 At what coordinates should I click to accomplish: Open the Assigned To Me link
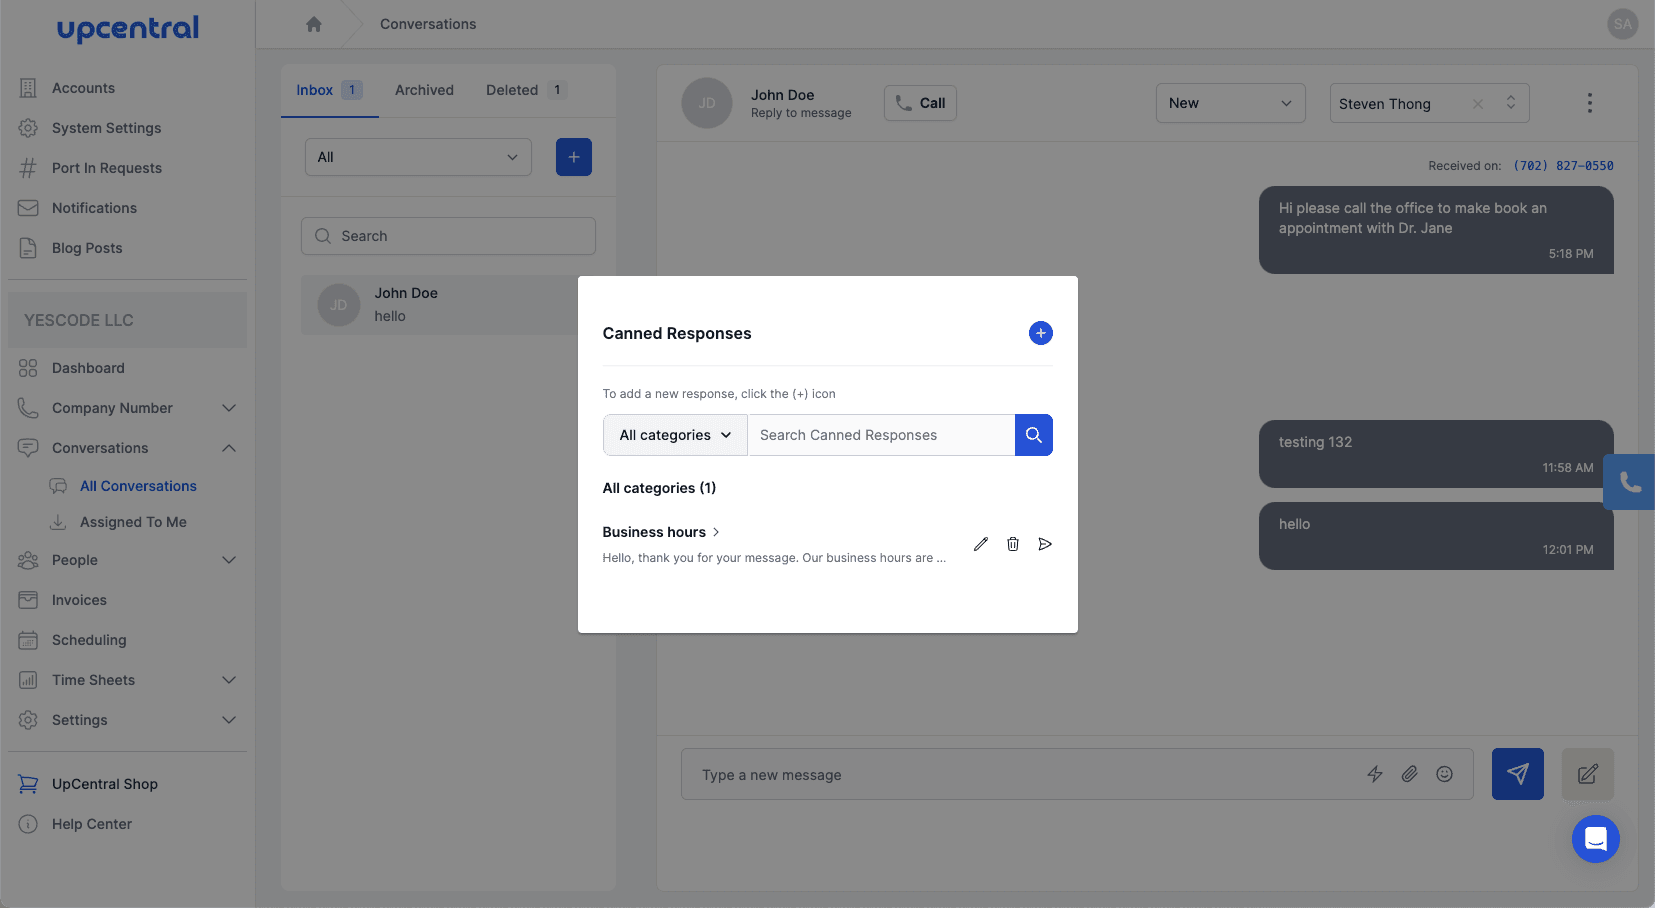[x=133, y=522]
